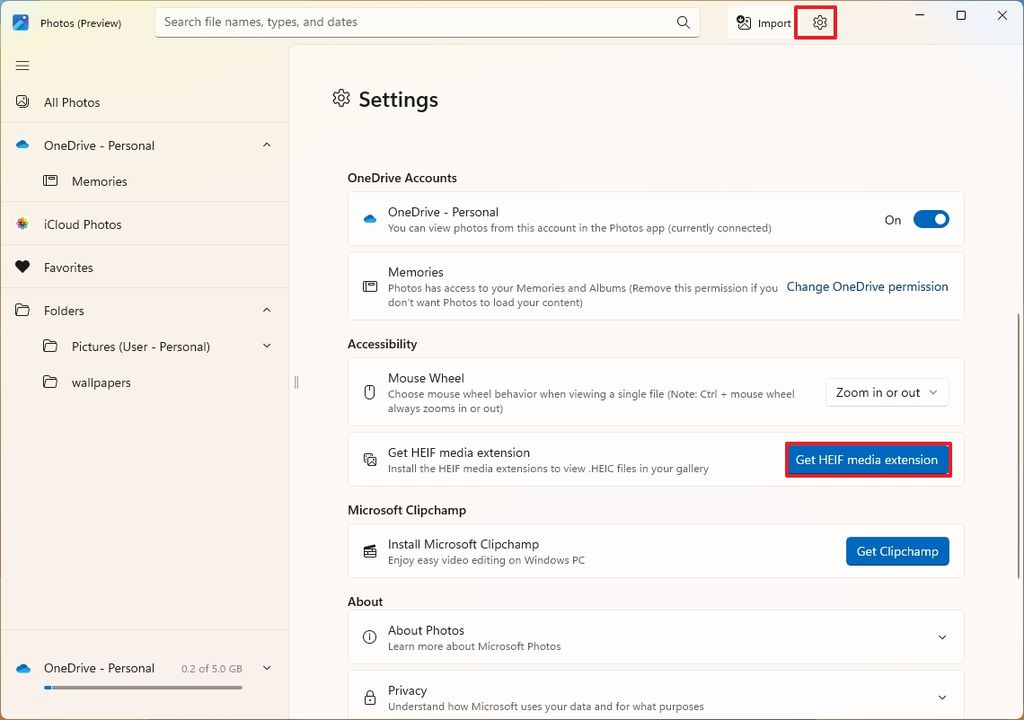This screenshot has width=1024, height=720.
Task: Toggle the hamburger navigation menu
Action: tap(22, 66)
